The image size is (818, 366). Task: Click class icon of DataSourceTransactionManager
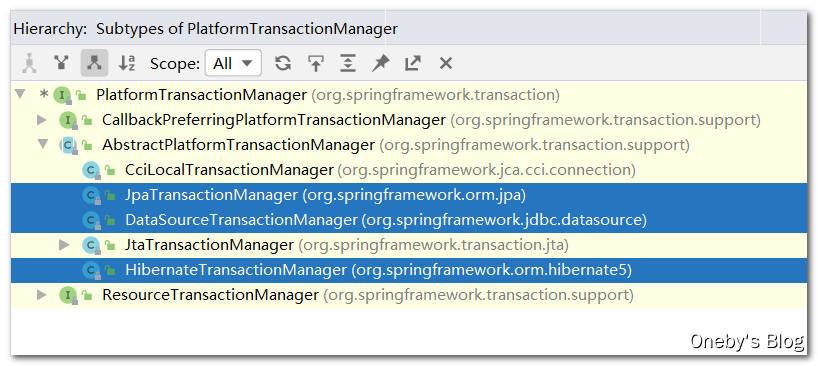pyautogui.click(x=91, y=220)
